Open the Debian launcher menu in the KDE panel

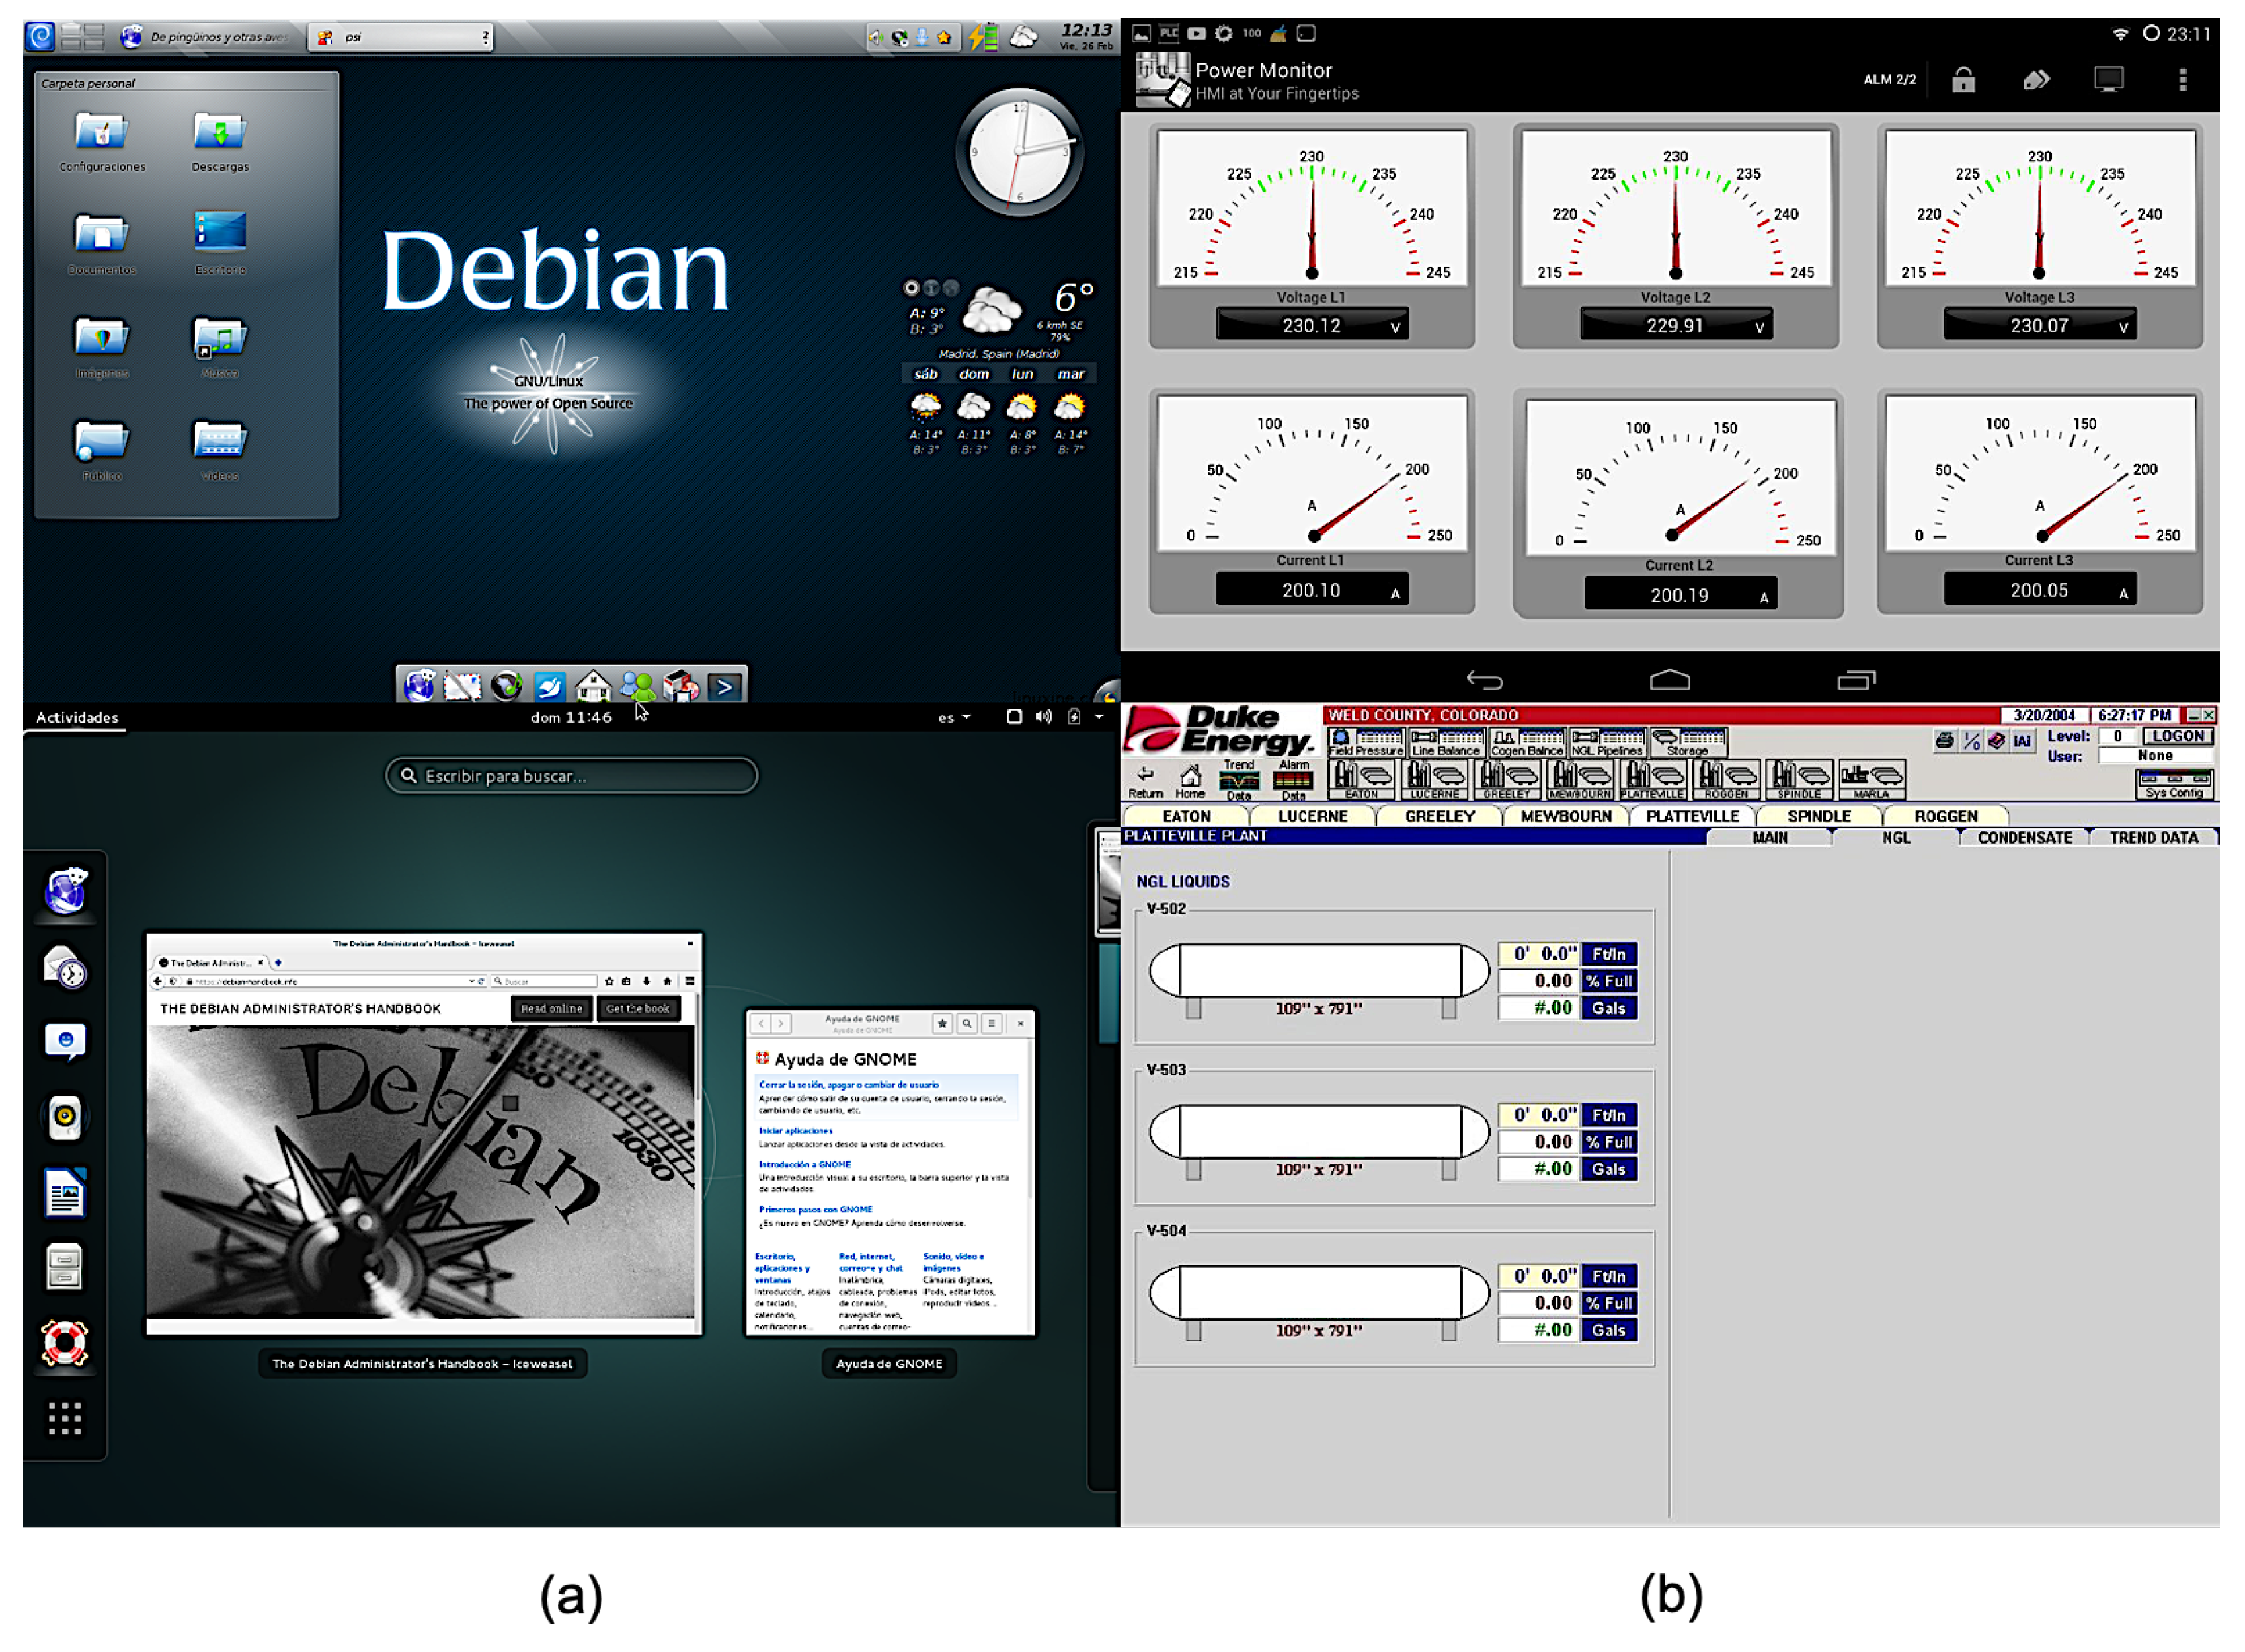point(40,37)
